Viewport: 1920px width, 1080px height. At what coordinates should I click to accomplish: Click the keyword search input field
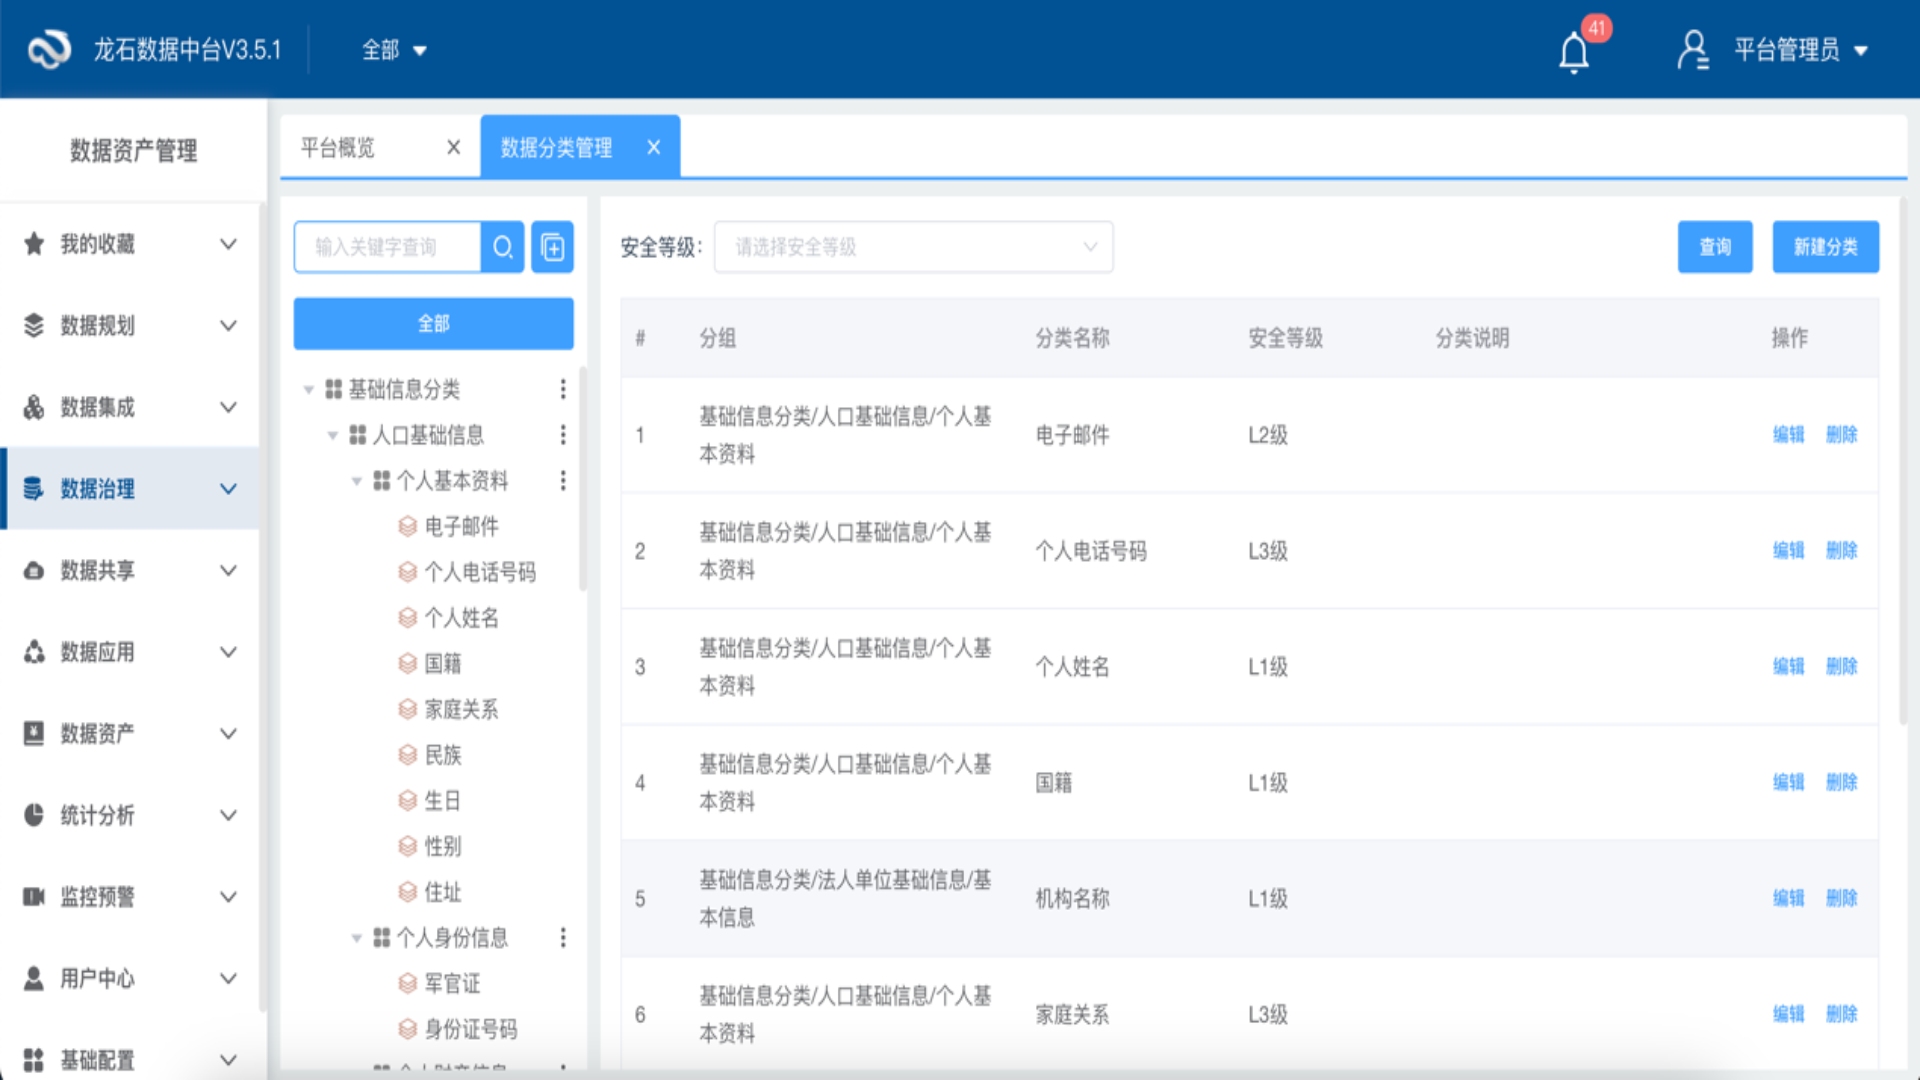[x=388, y=247]
